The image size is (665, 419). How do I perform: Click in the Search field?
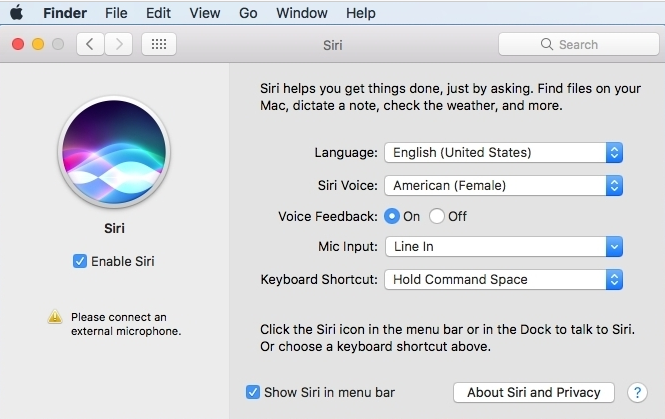click(578, 44)
